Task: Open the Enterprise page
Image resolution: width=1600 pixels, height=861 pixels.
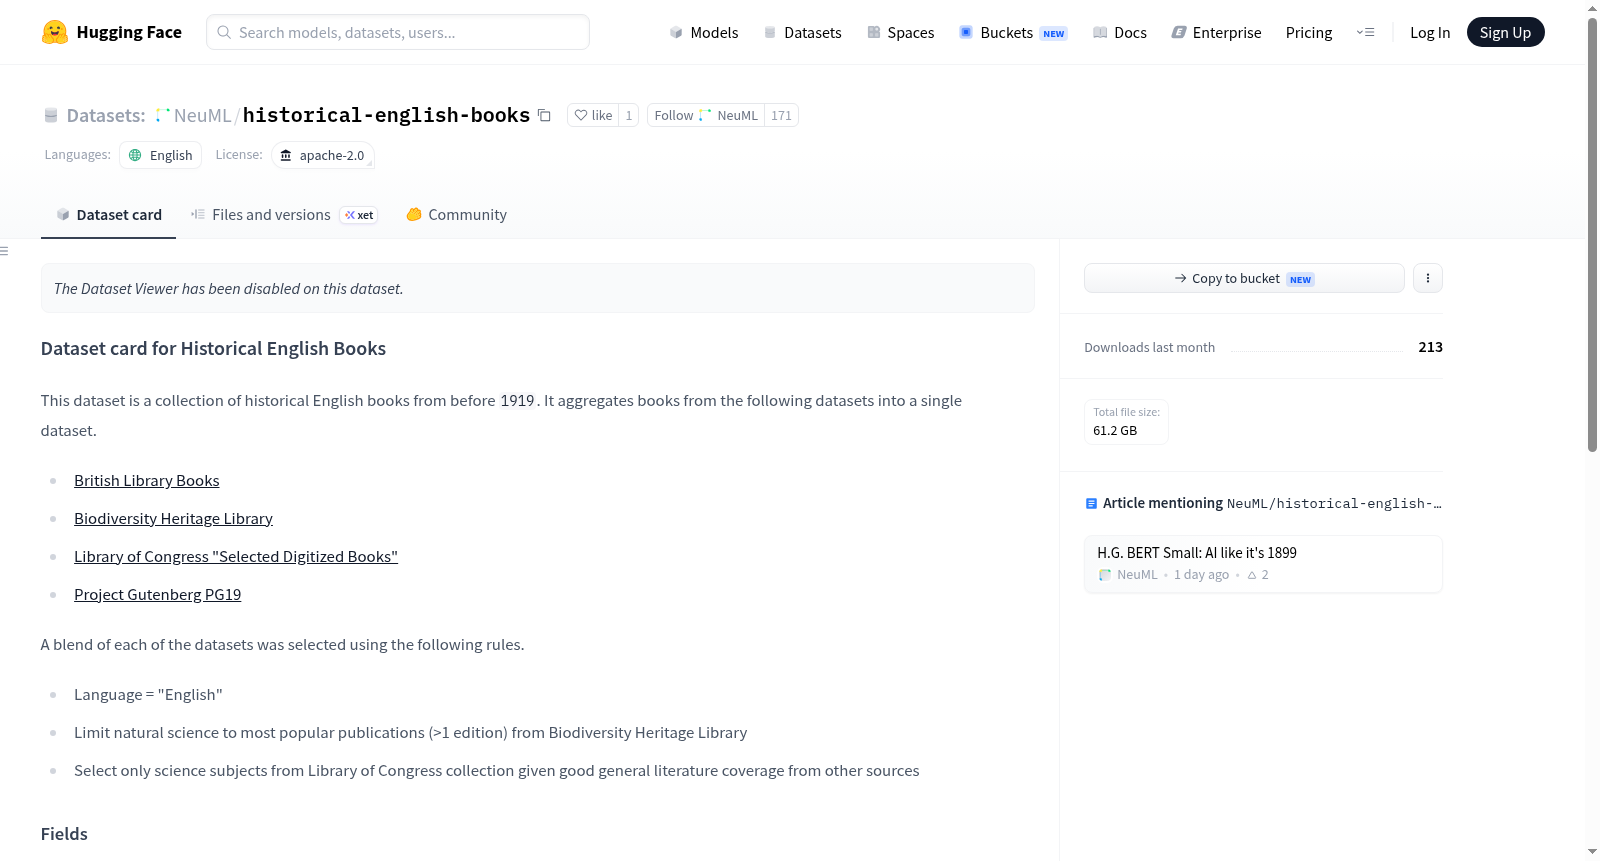Action: pyautogui.click(x=1216, y=32)
